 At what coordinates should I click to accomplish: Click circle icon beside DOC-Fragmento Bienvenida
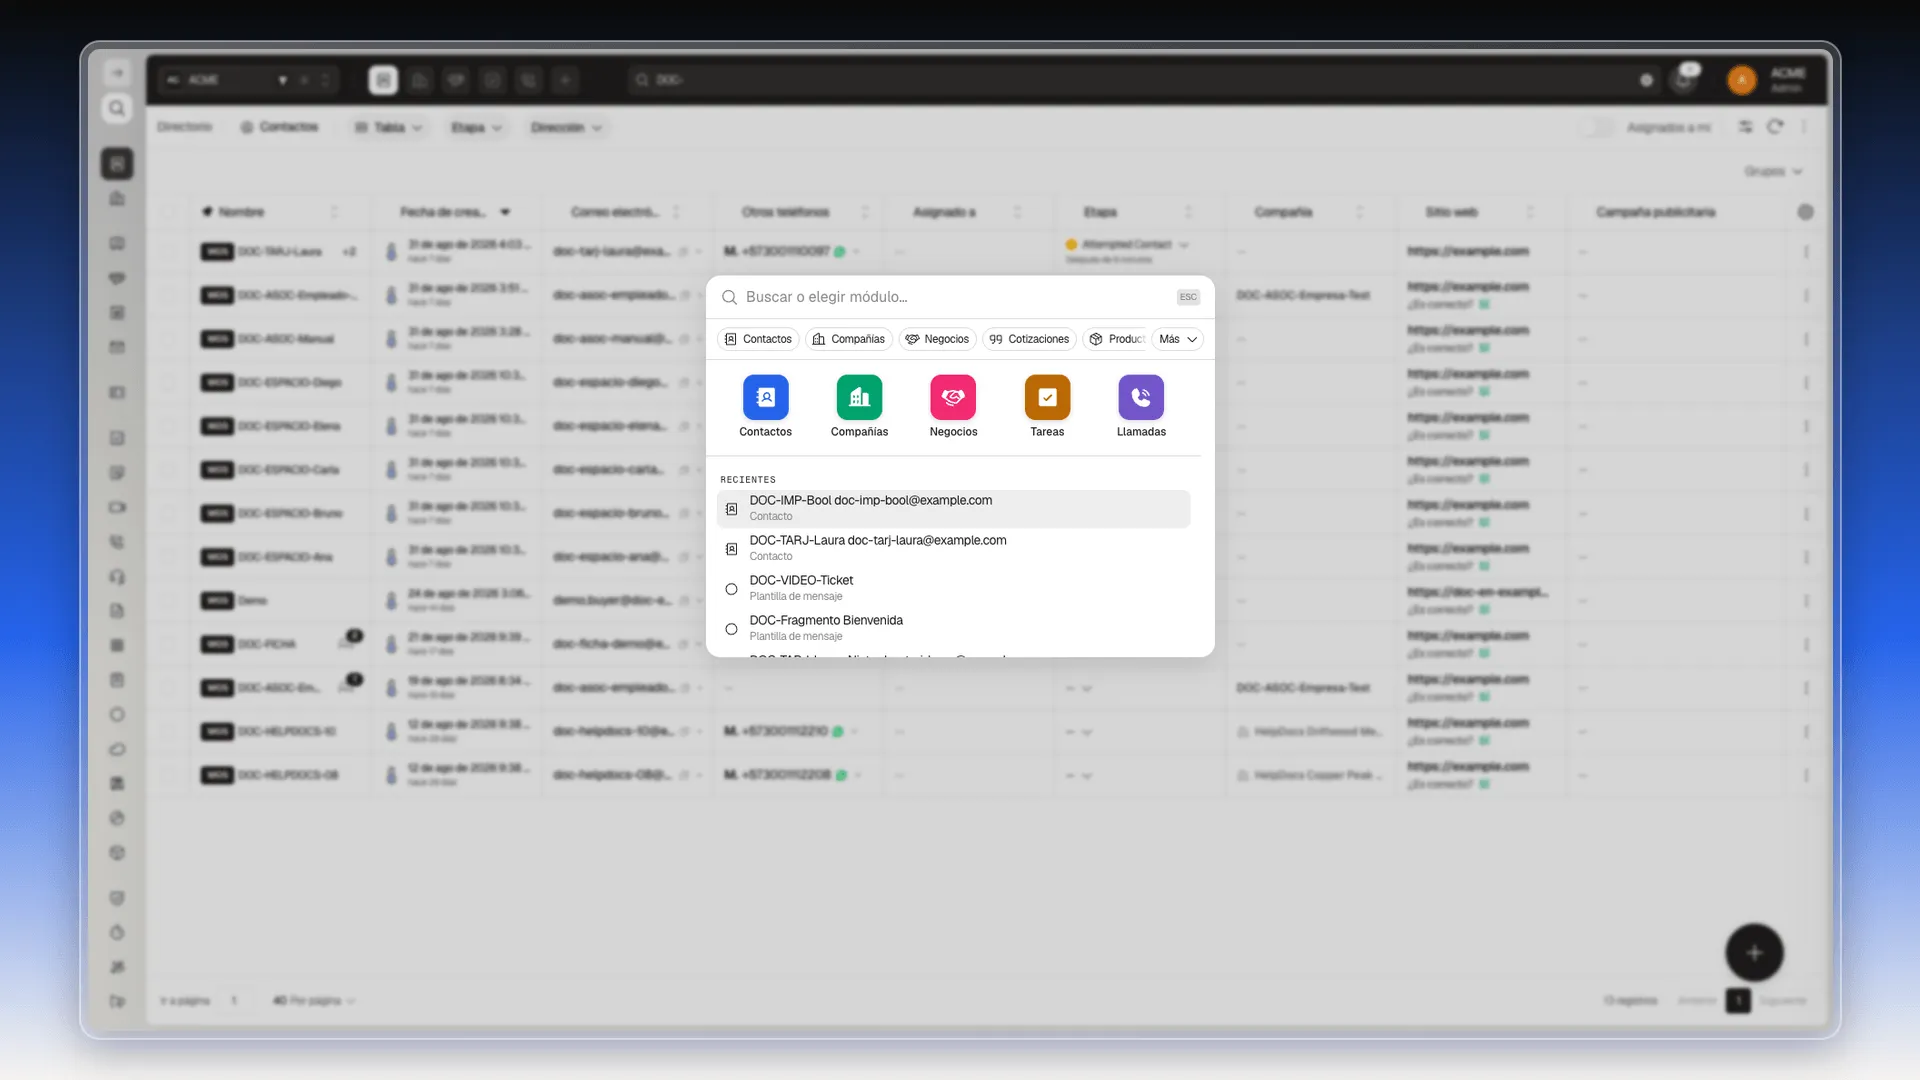tap(731, 629)
